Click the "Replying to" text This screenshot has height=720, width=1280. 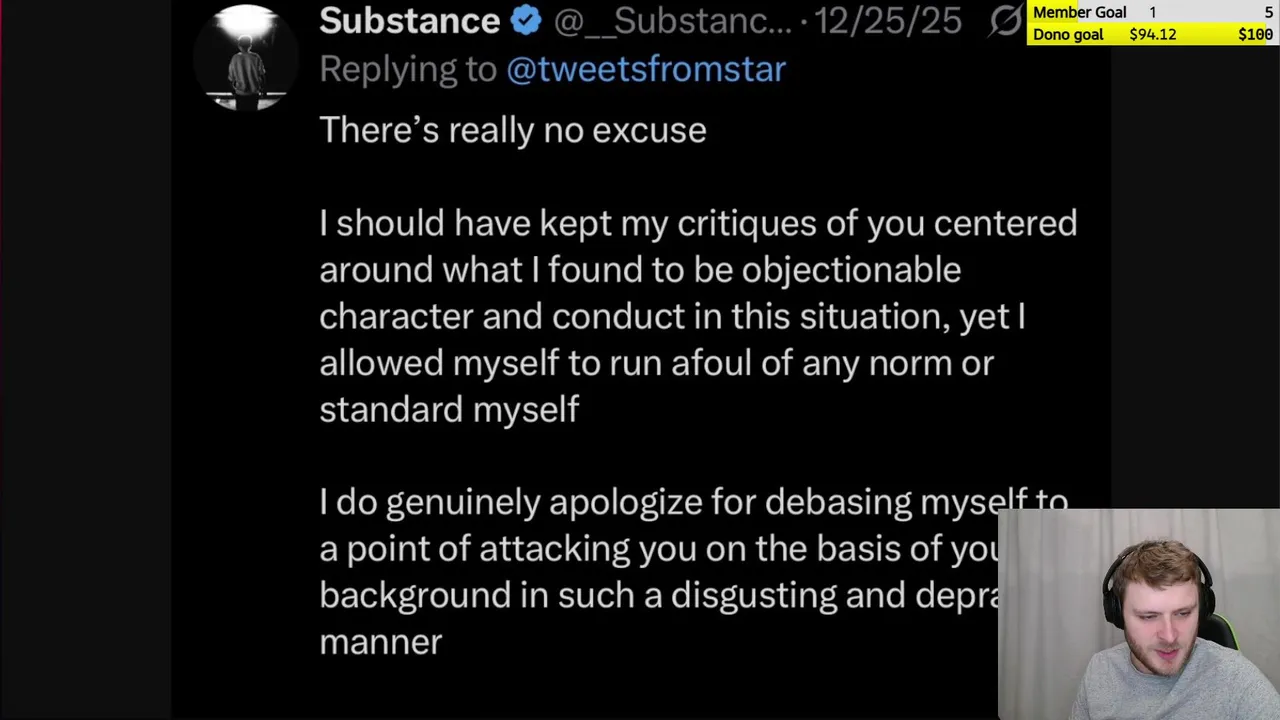[x=408, y=69]
